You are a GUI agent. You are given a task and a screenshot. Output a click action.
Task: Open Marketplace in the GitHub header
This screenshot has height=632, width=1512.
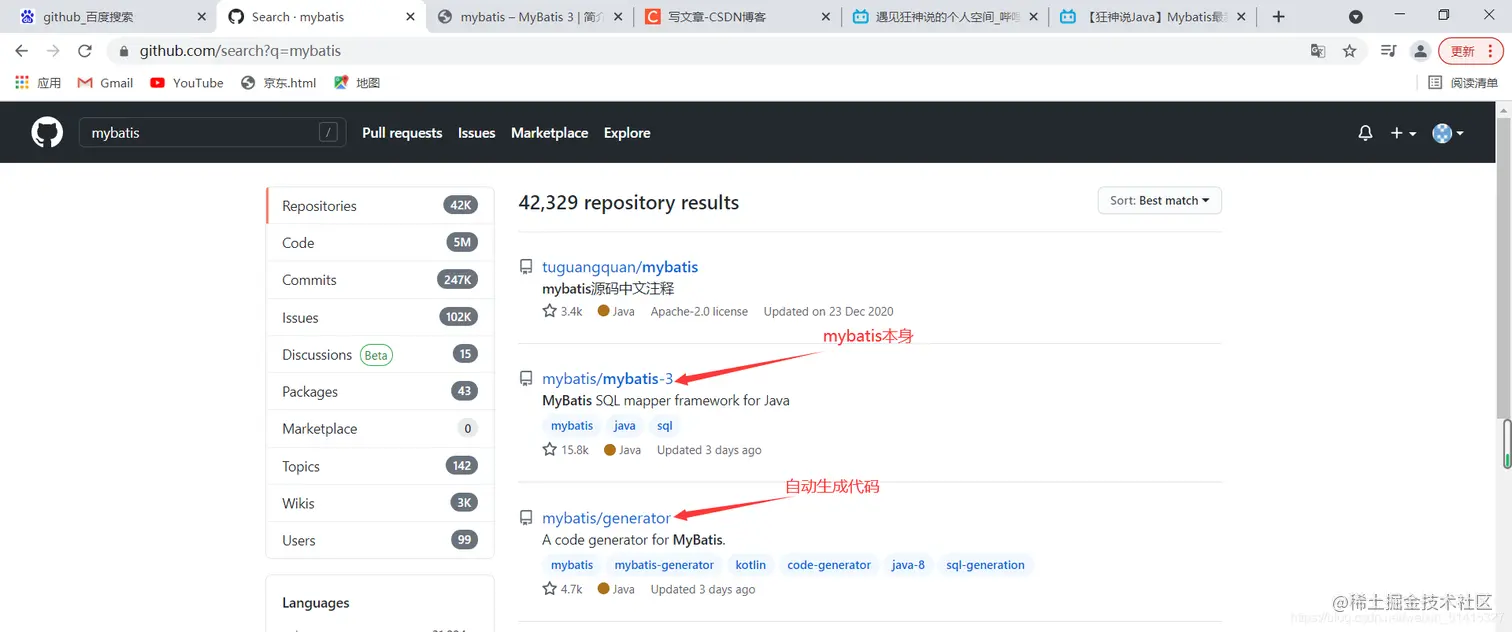549,133
